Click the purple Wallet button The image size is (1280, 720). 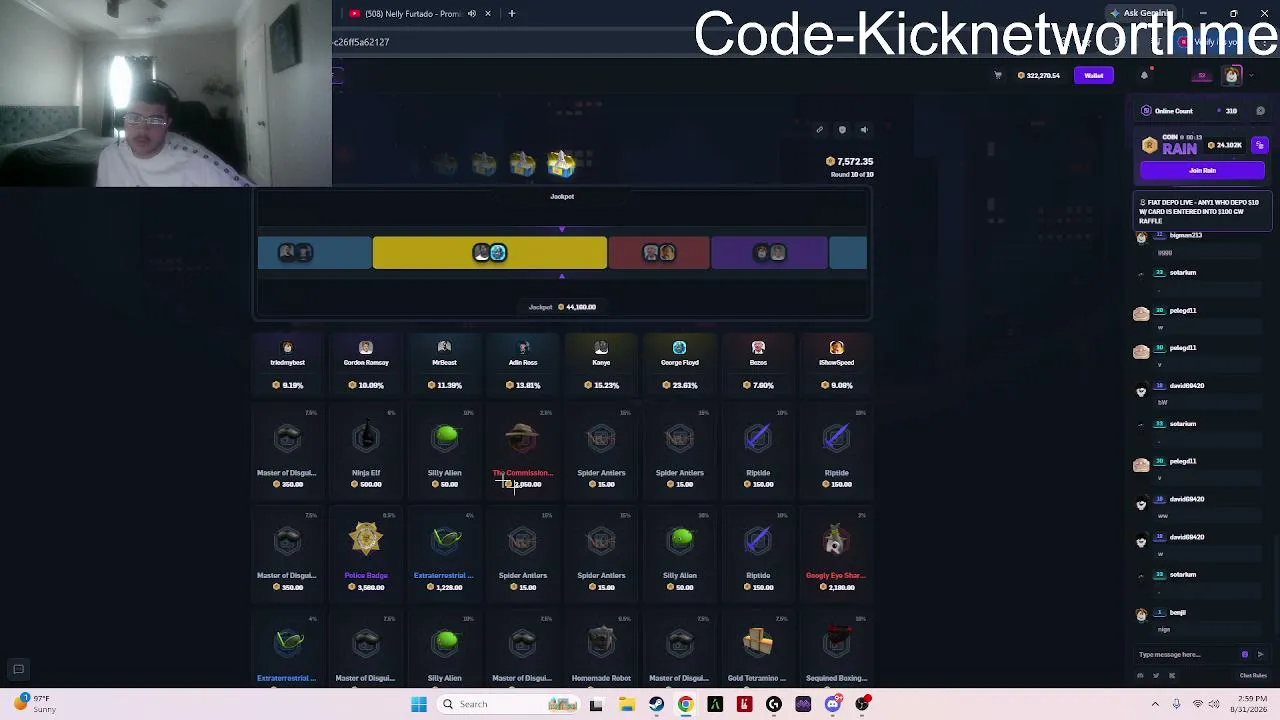coord(1094,76)
